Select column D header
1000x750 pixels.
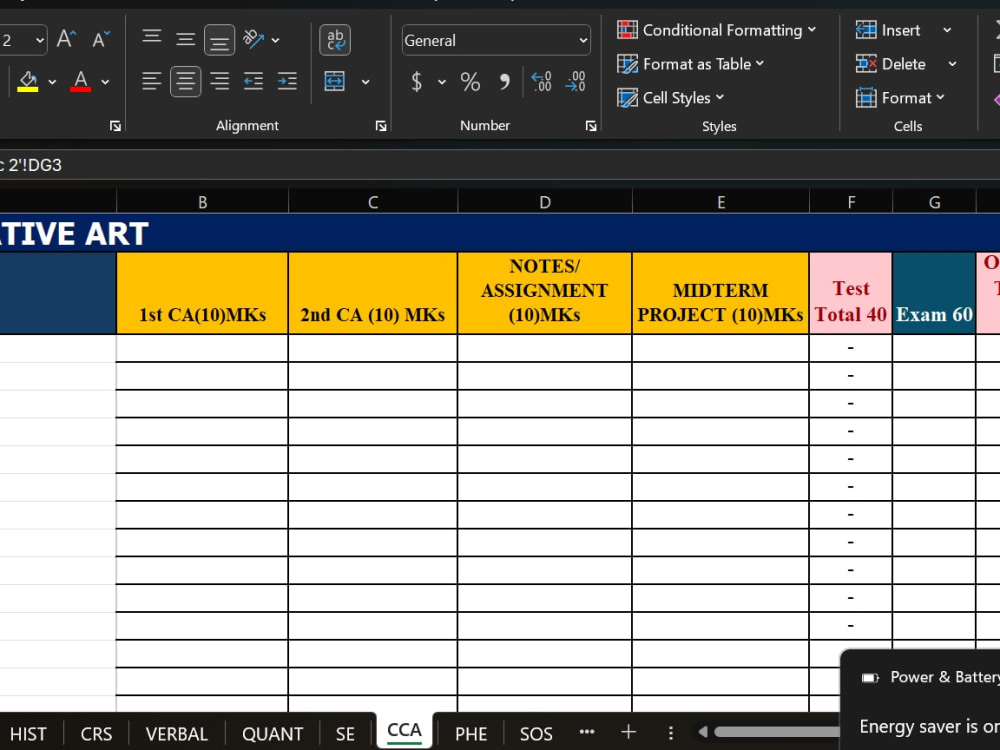click(545, 202)
